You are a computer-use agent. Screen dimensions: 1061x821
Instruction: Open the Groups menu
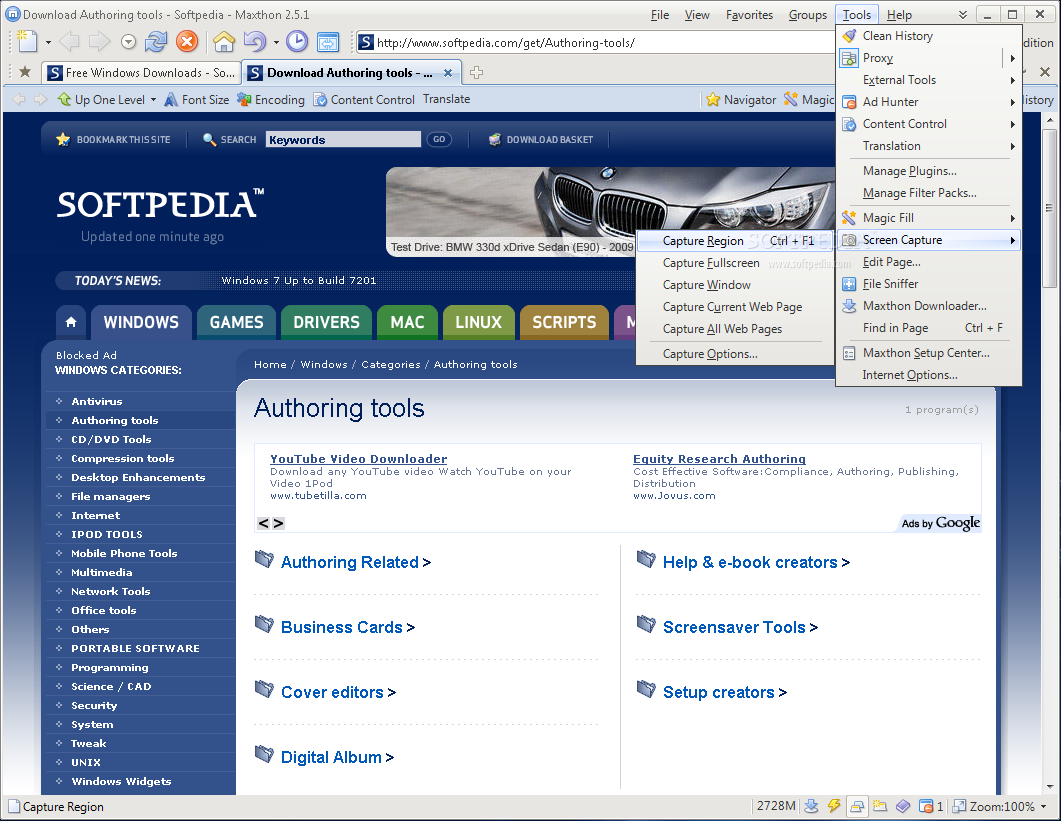tap(807, 15)
